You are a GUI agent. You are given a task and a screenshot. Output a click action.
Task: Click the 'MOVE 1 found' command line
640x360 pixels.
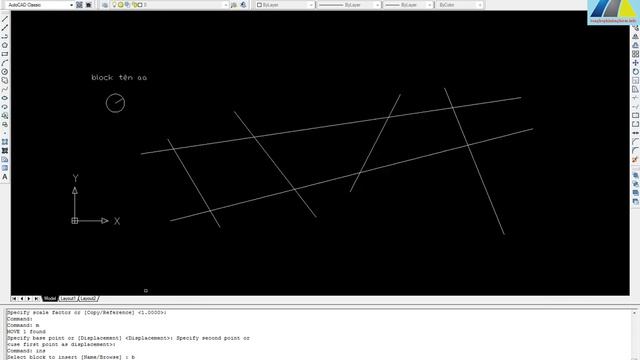click(26, 332)
